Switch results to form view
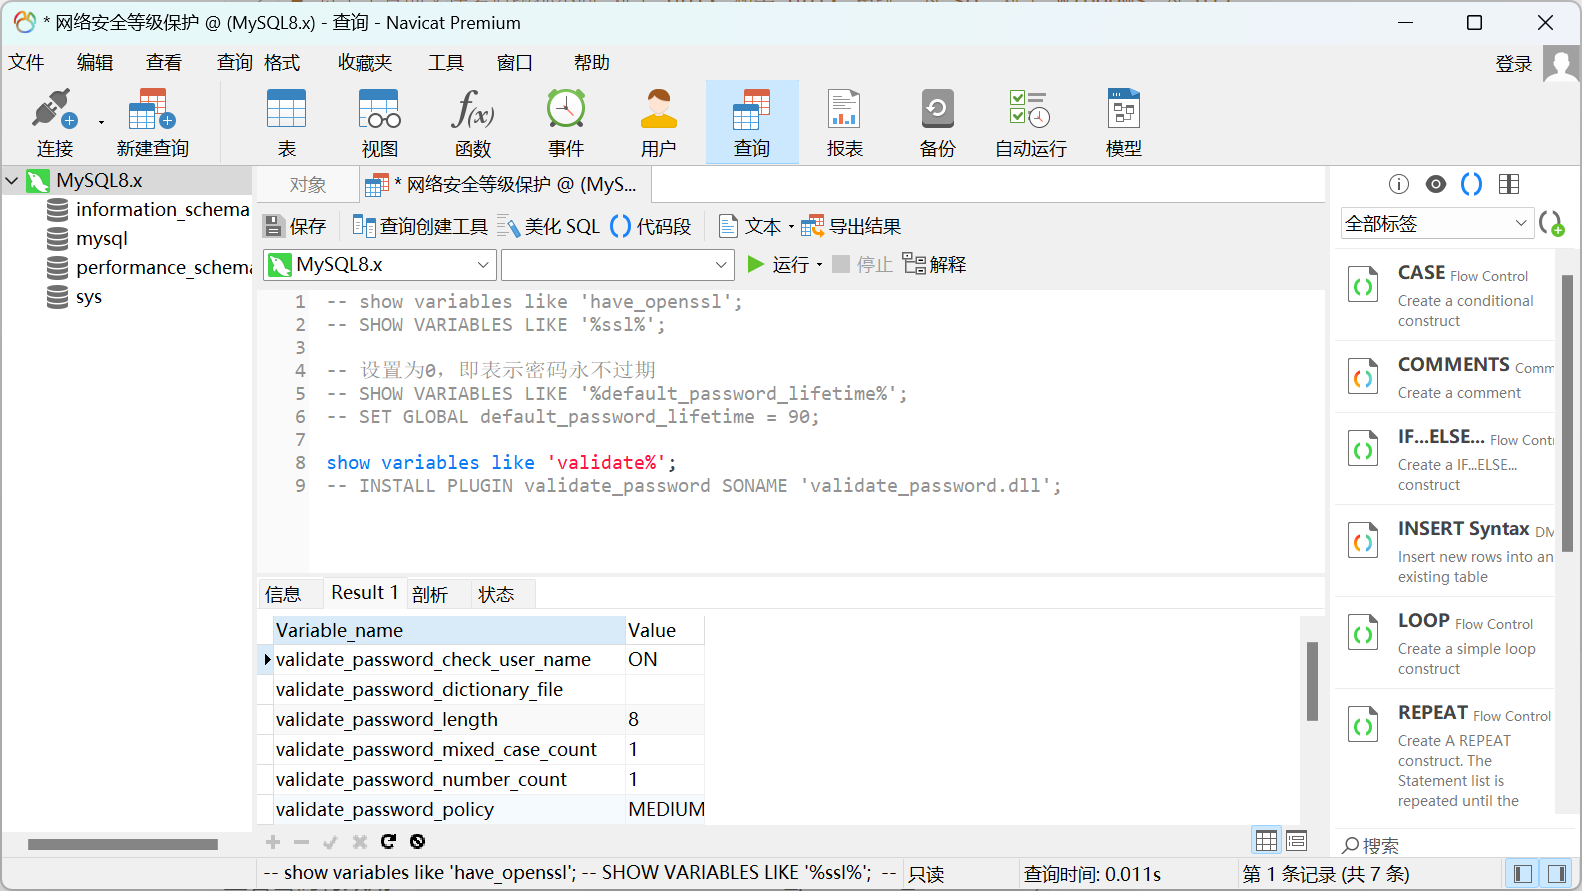This screenshot has width=1582, height=891. pyautogui.click(x=1296, y=840)
